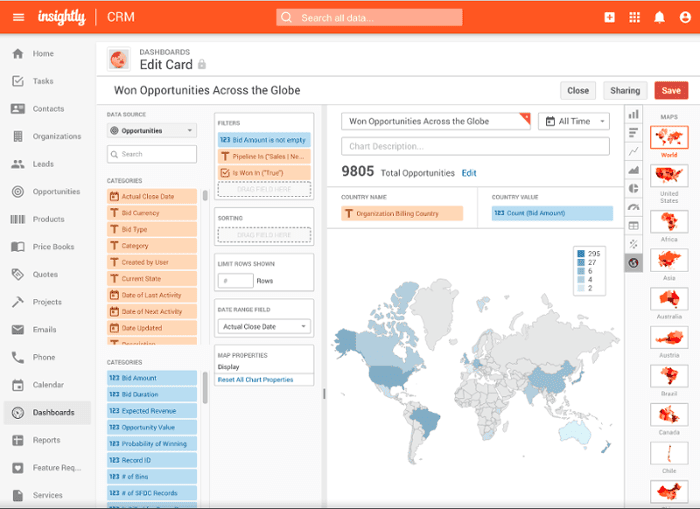This screenshot has width=700, height=509.
Task: Go to Home in sidebar
Action: click(43, 54)
